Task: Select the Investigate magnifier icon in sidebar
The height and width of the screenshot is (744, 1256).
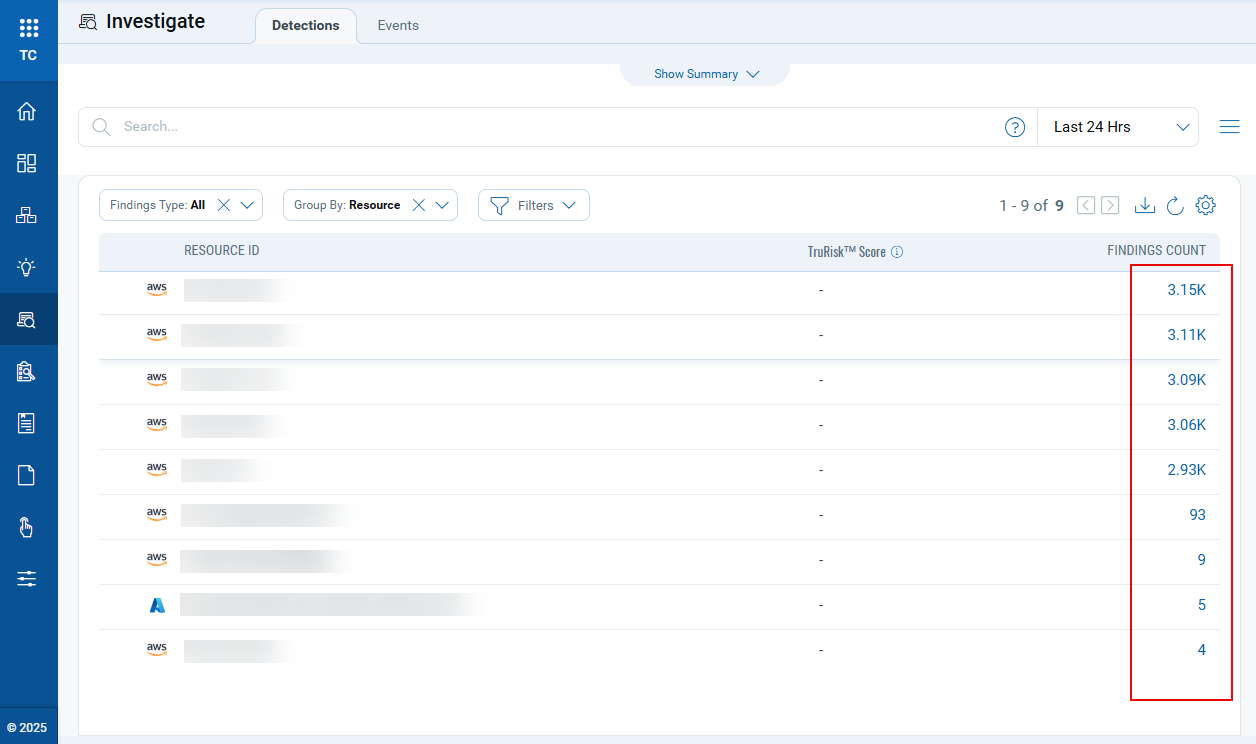Action: click(x=28, y=319)
